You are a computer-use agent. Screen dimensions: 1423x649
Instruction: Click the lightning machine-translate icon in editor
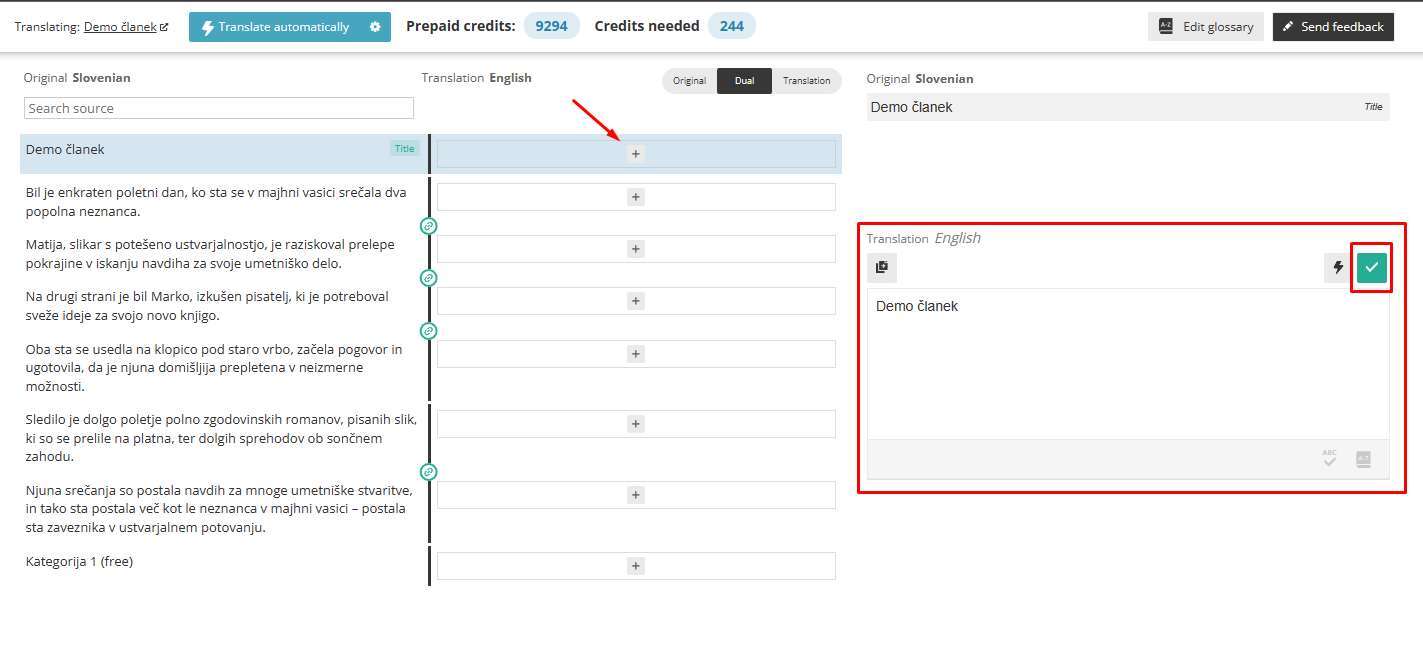1338,267
